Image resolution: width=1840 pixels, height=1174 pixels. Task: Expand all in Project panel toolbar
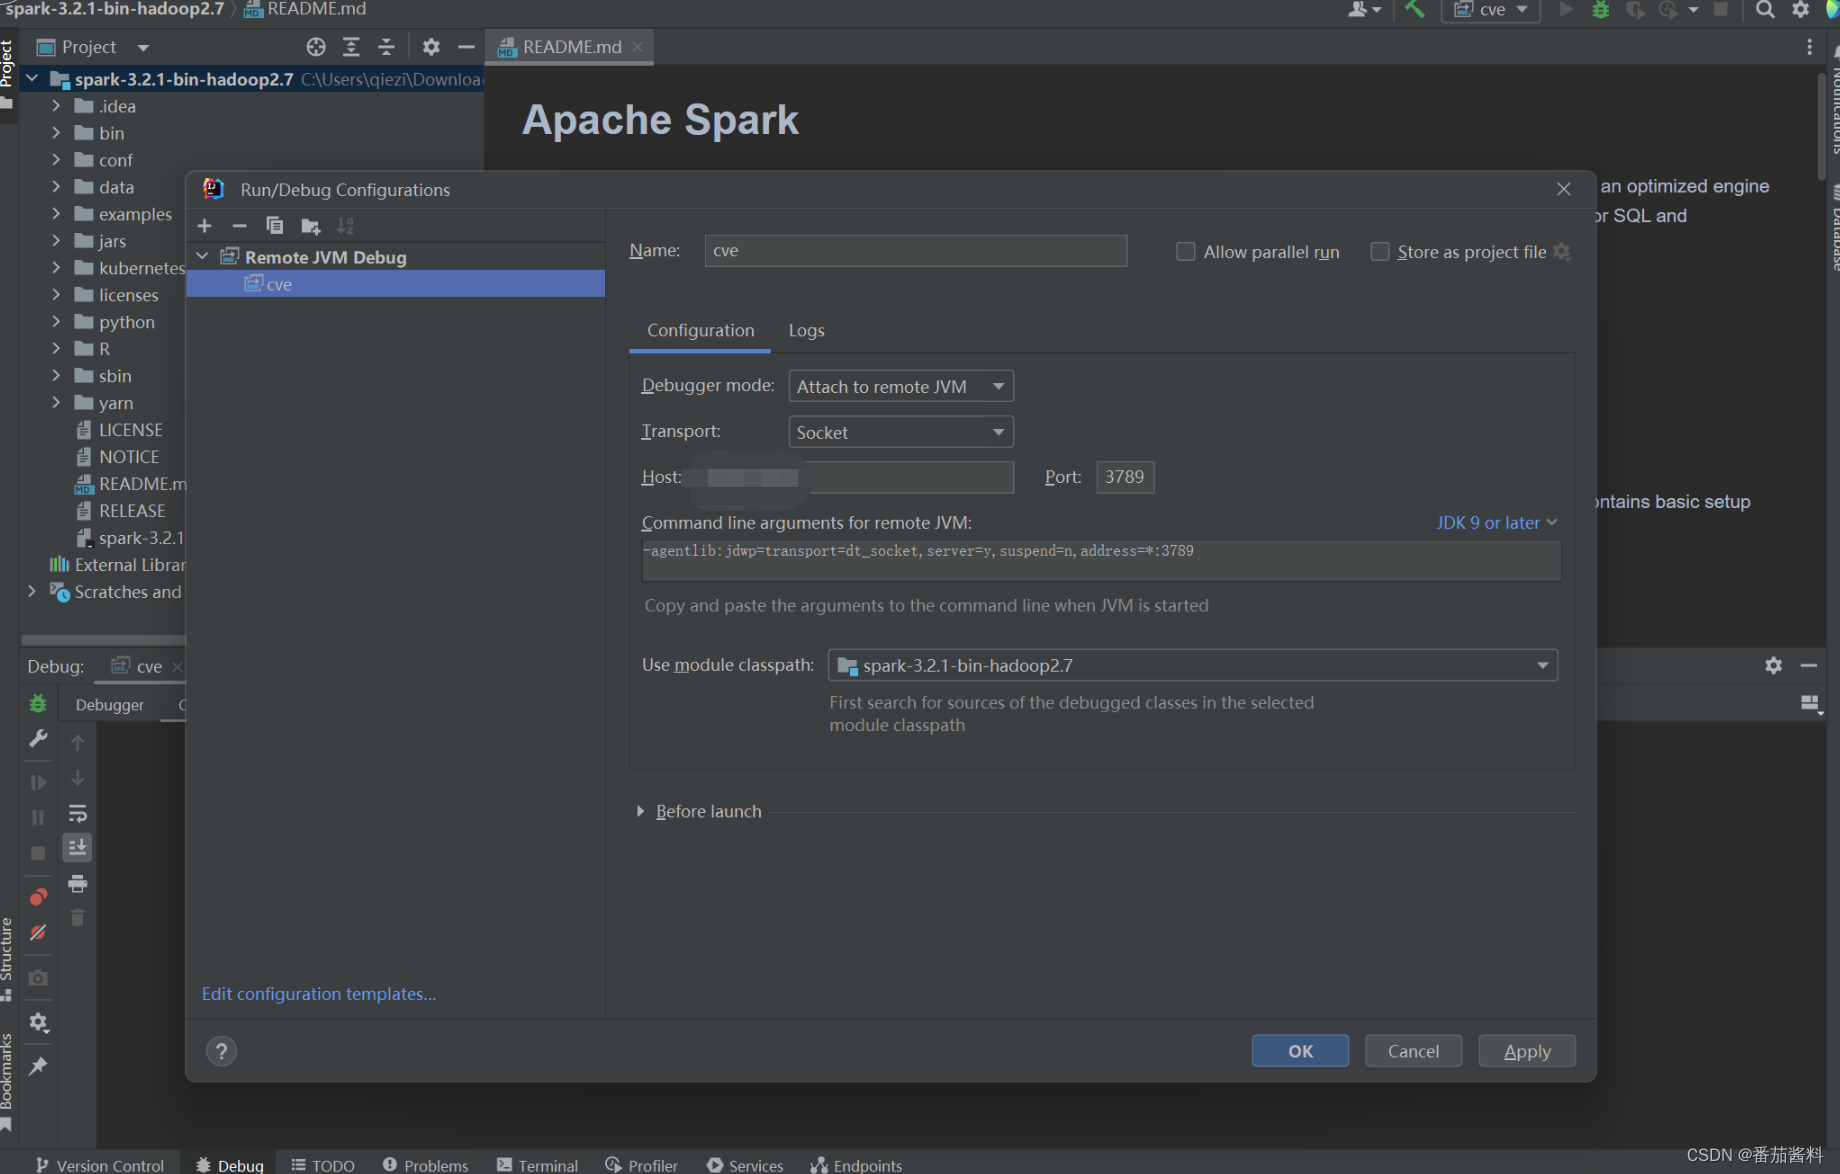[x=351, y=47]
